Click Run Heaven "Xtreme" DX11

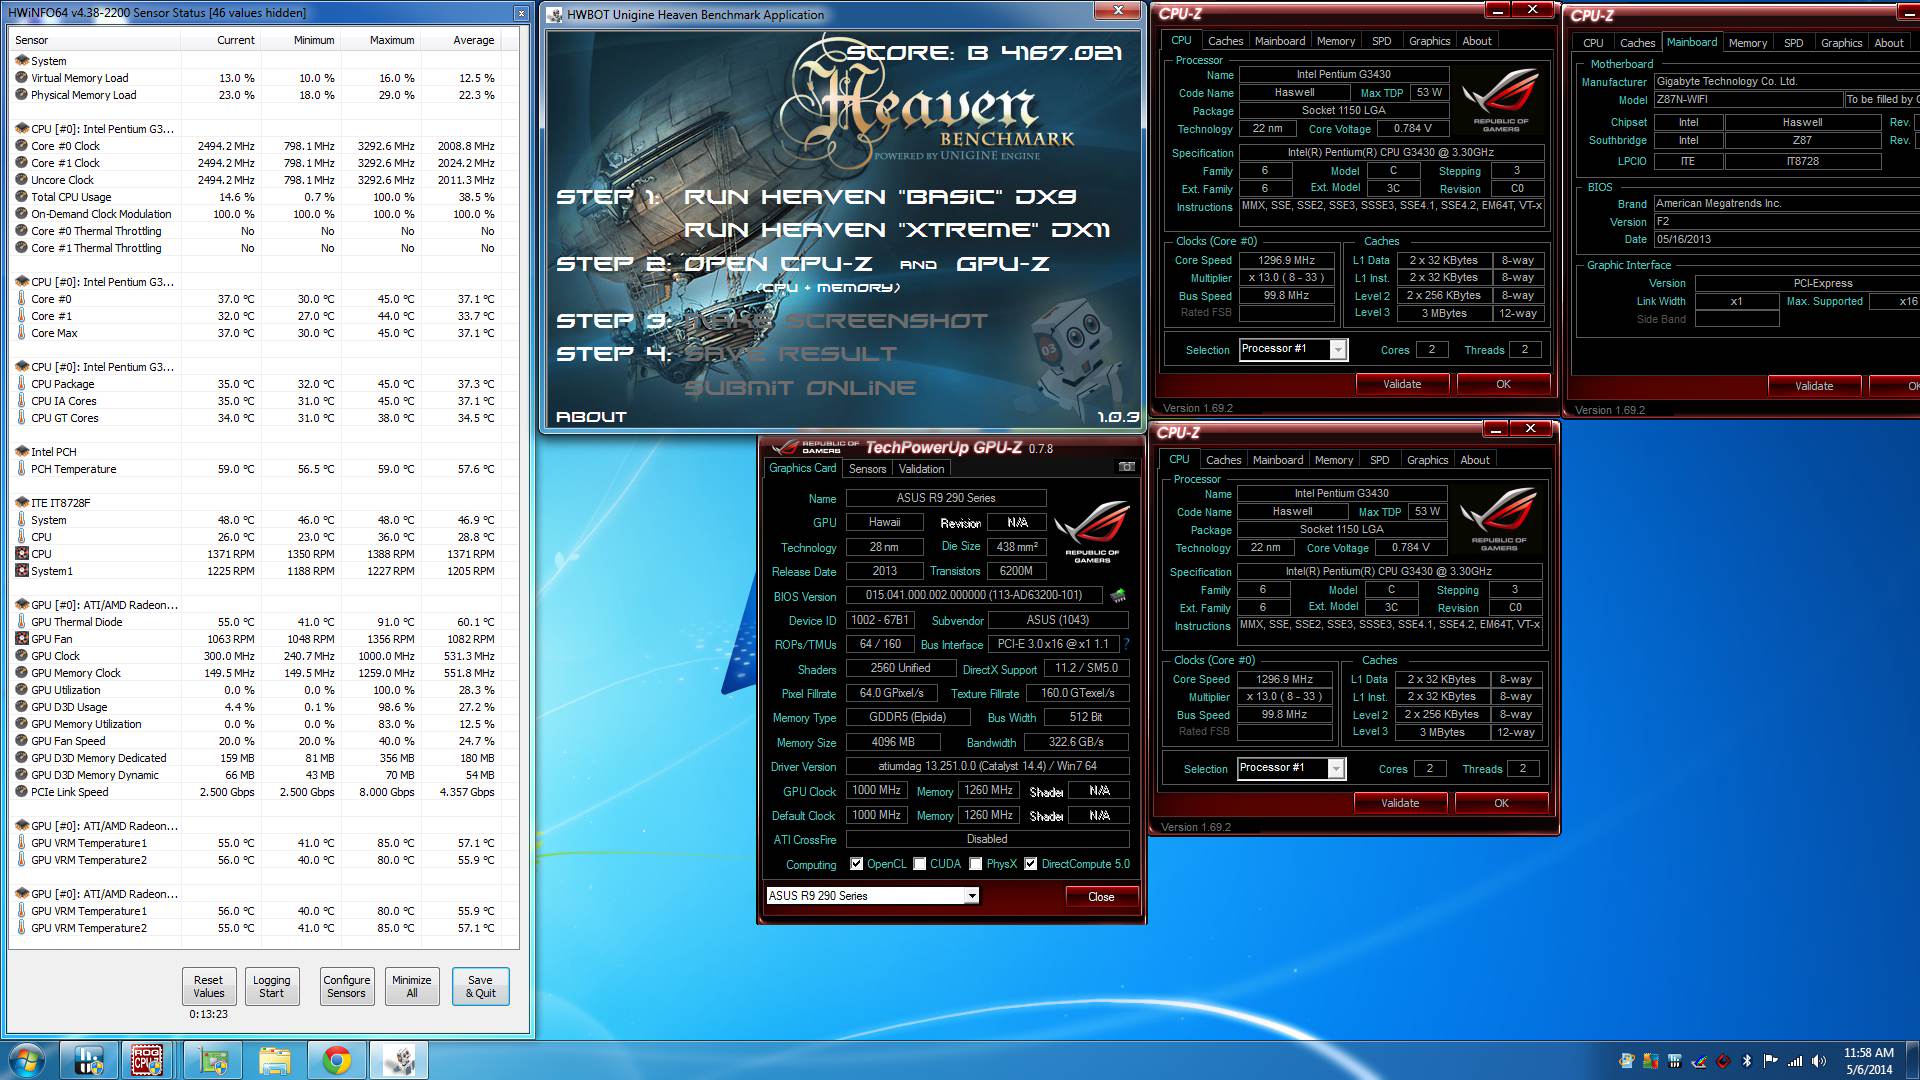pos(896,230)
